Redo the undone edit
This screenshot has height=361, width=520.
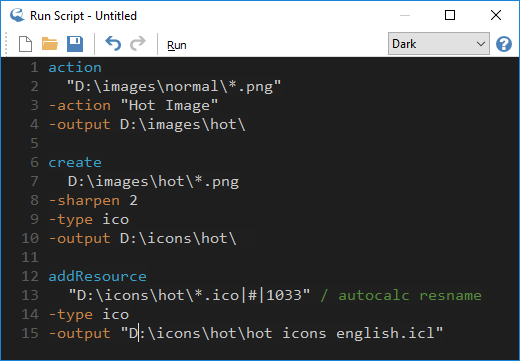[x=138, y=44]
